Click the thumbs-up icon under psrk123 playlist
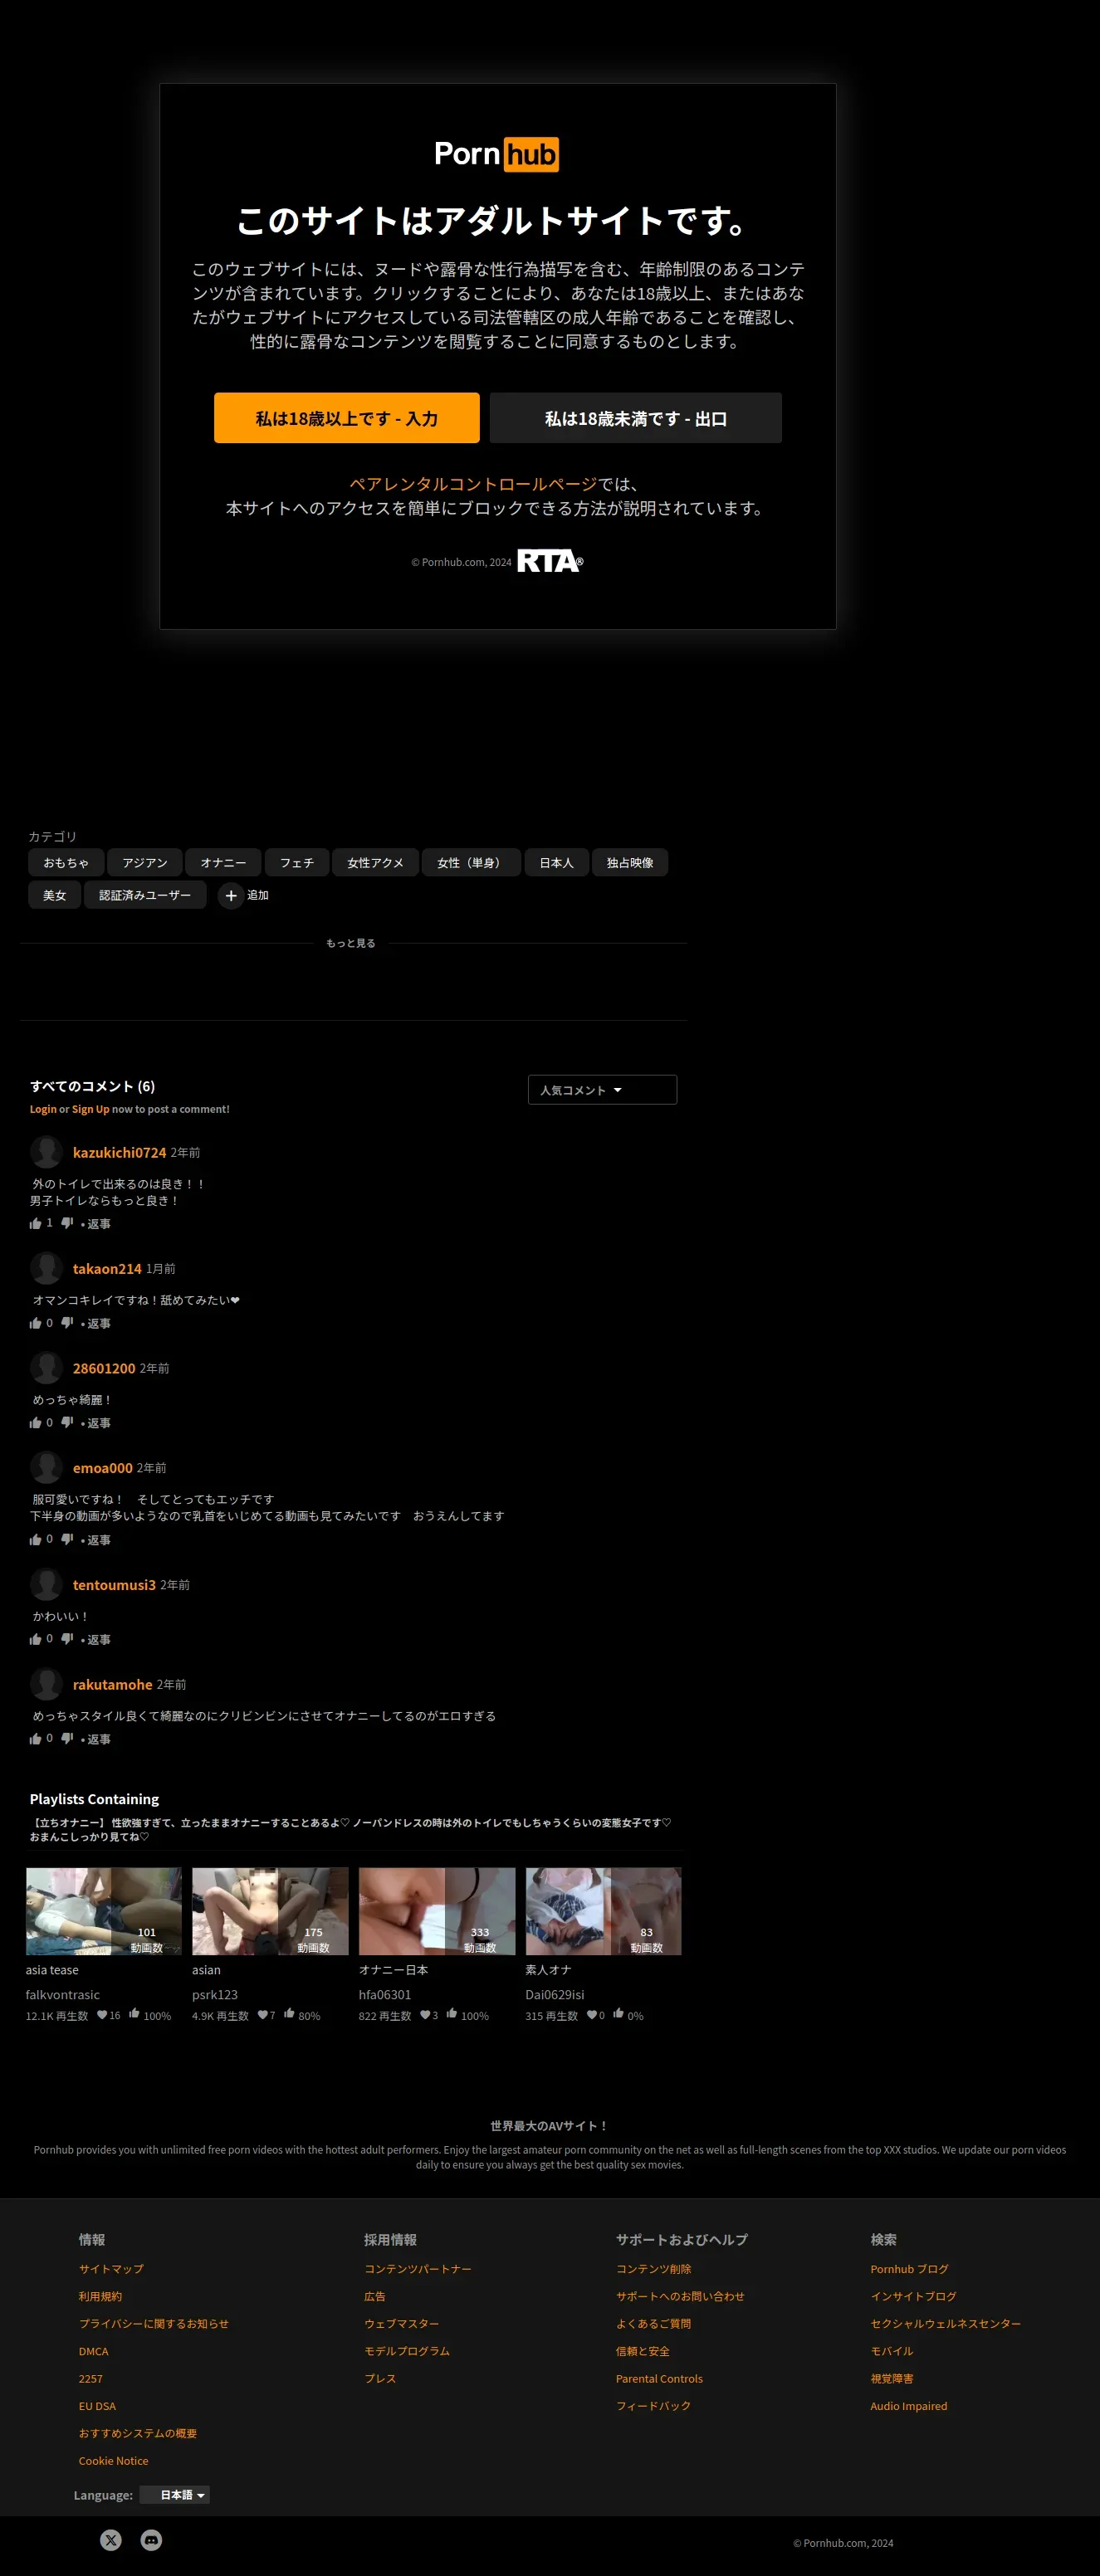Screen dimensions: 1100x2576 [289, 2014]
